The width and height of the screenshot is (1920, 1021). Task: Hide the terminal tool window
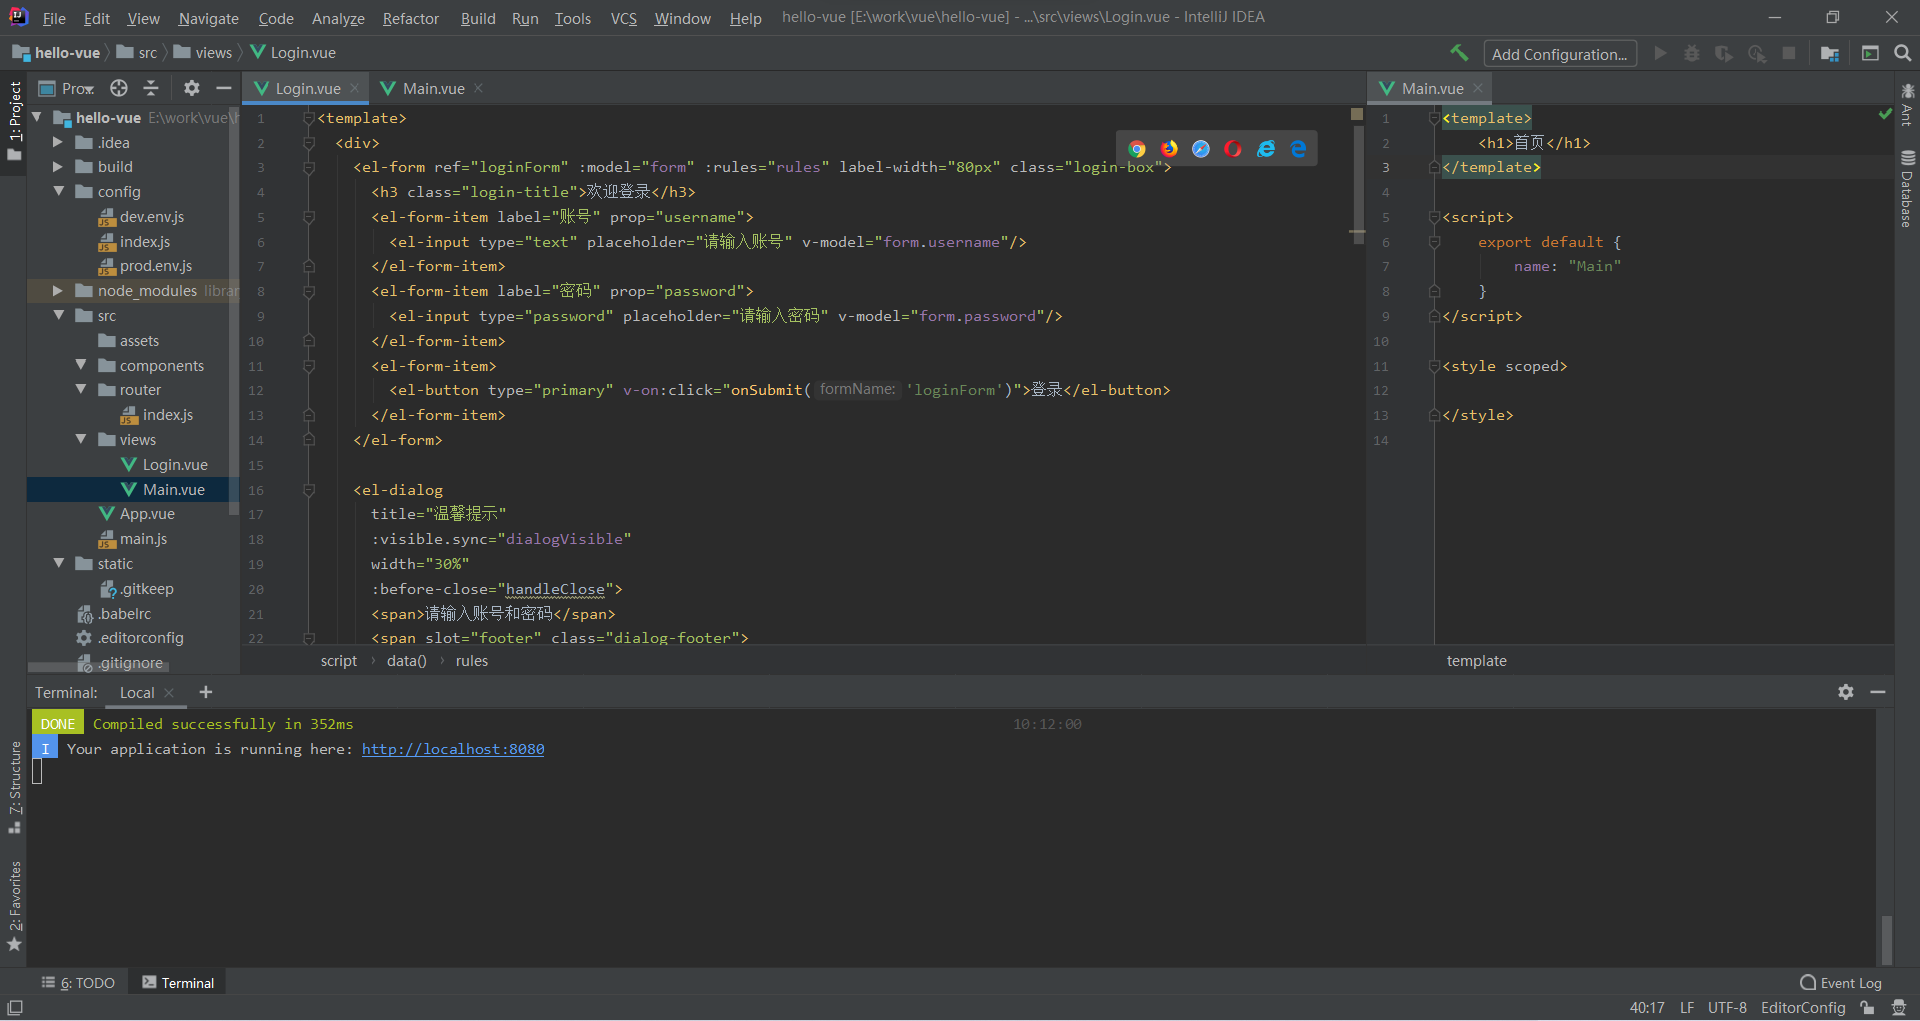click(1878, 692)
